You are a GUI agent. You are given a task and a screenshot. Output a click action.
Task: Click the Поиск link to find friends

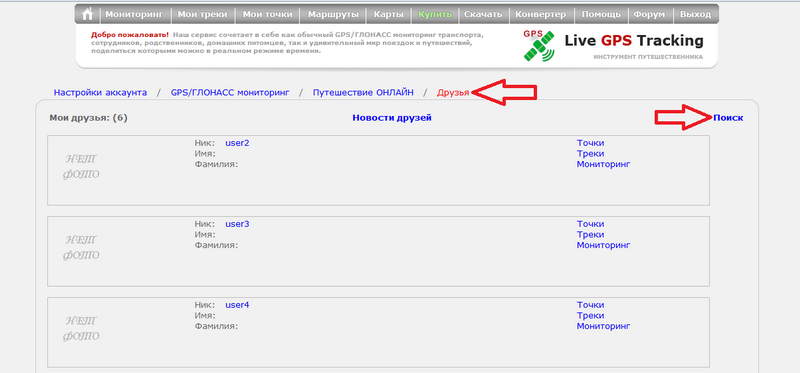[728, 118]
